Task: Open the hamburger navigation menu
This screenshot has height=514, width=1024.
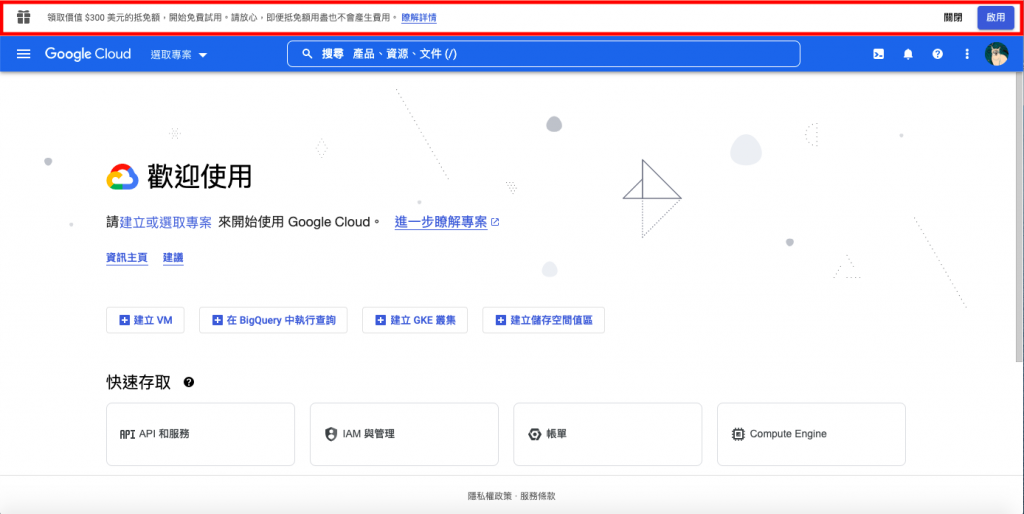Action: tap(24, 54)
